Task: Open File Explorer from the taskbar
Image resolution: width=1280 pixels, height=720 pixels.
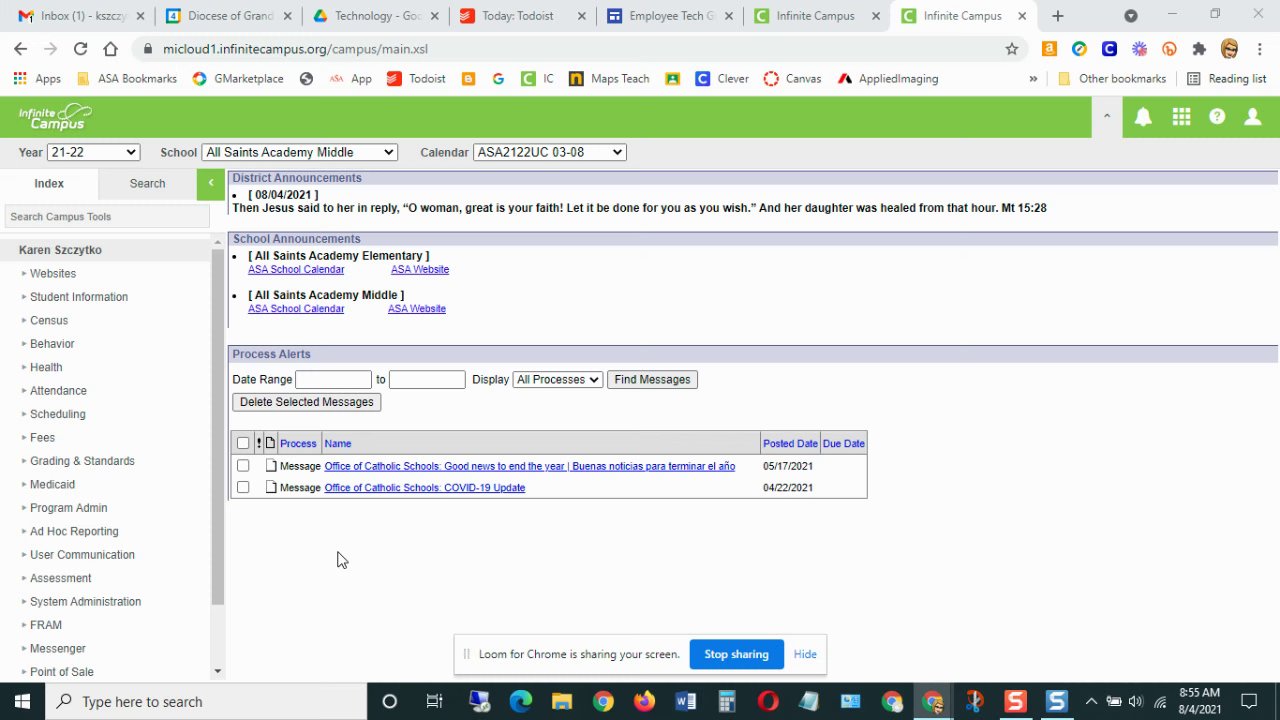Action: [562, 701]
